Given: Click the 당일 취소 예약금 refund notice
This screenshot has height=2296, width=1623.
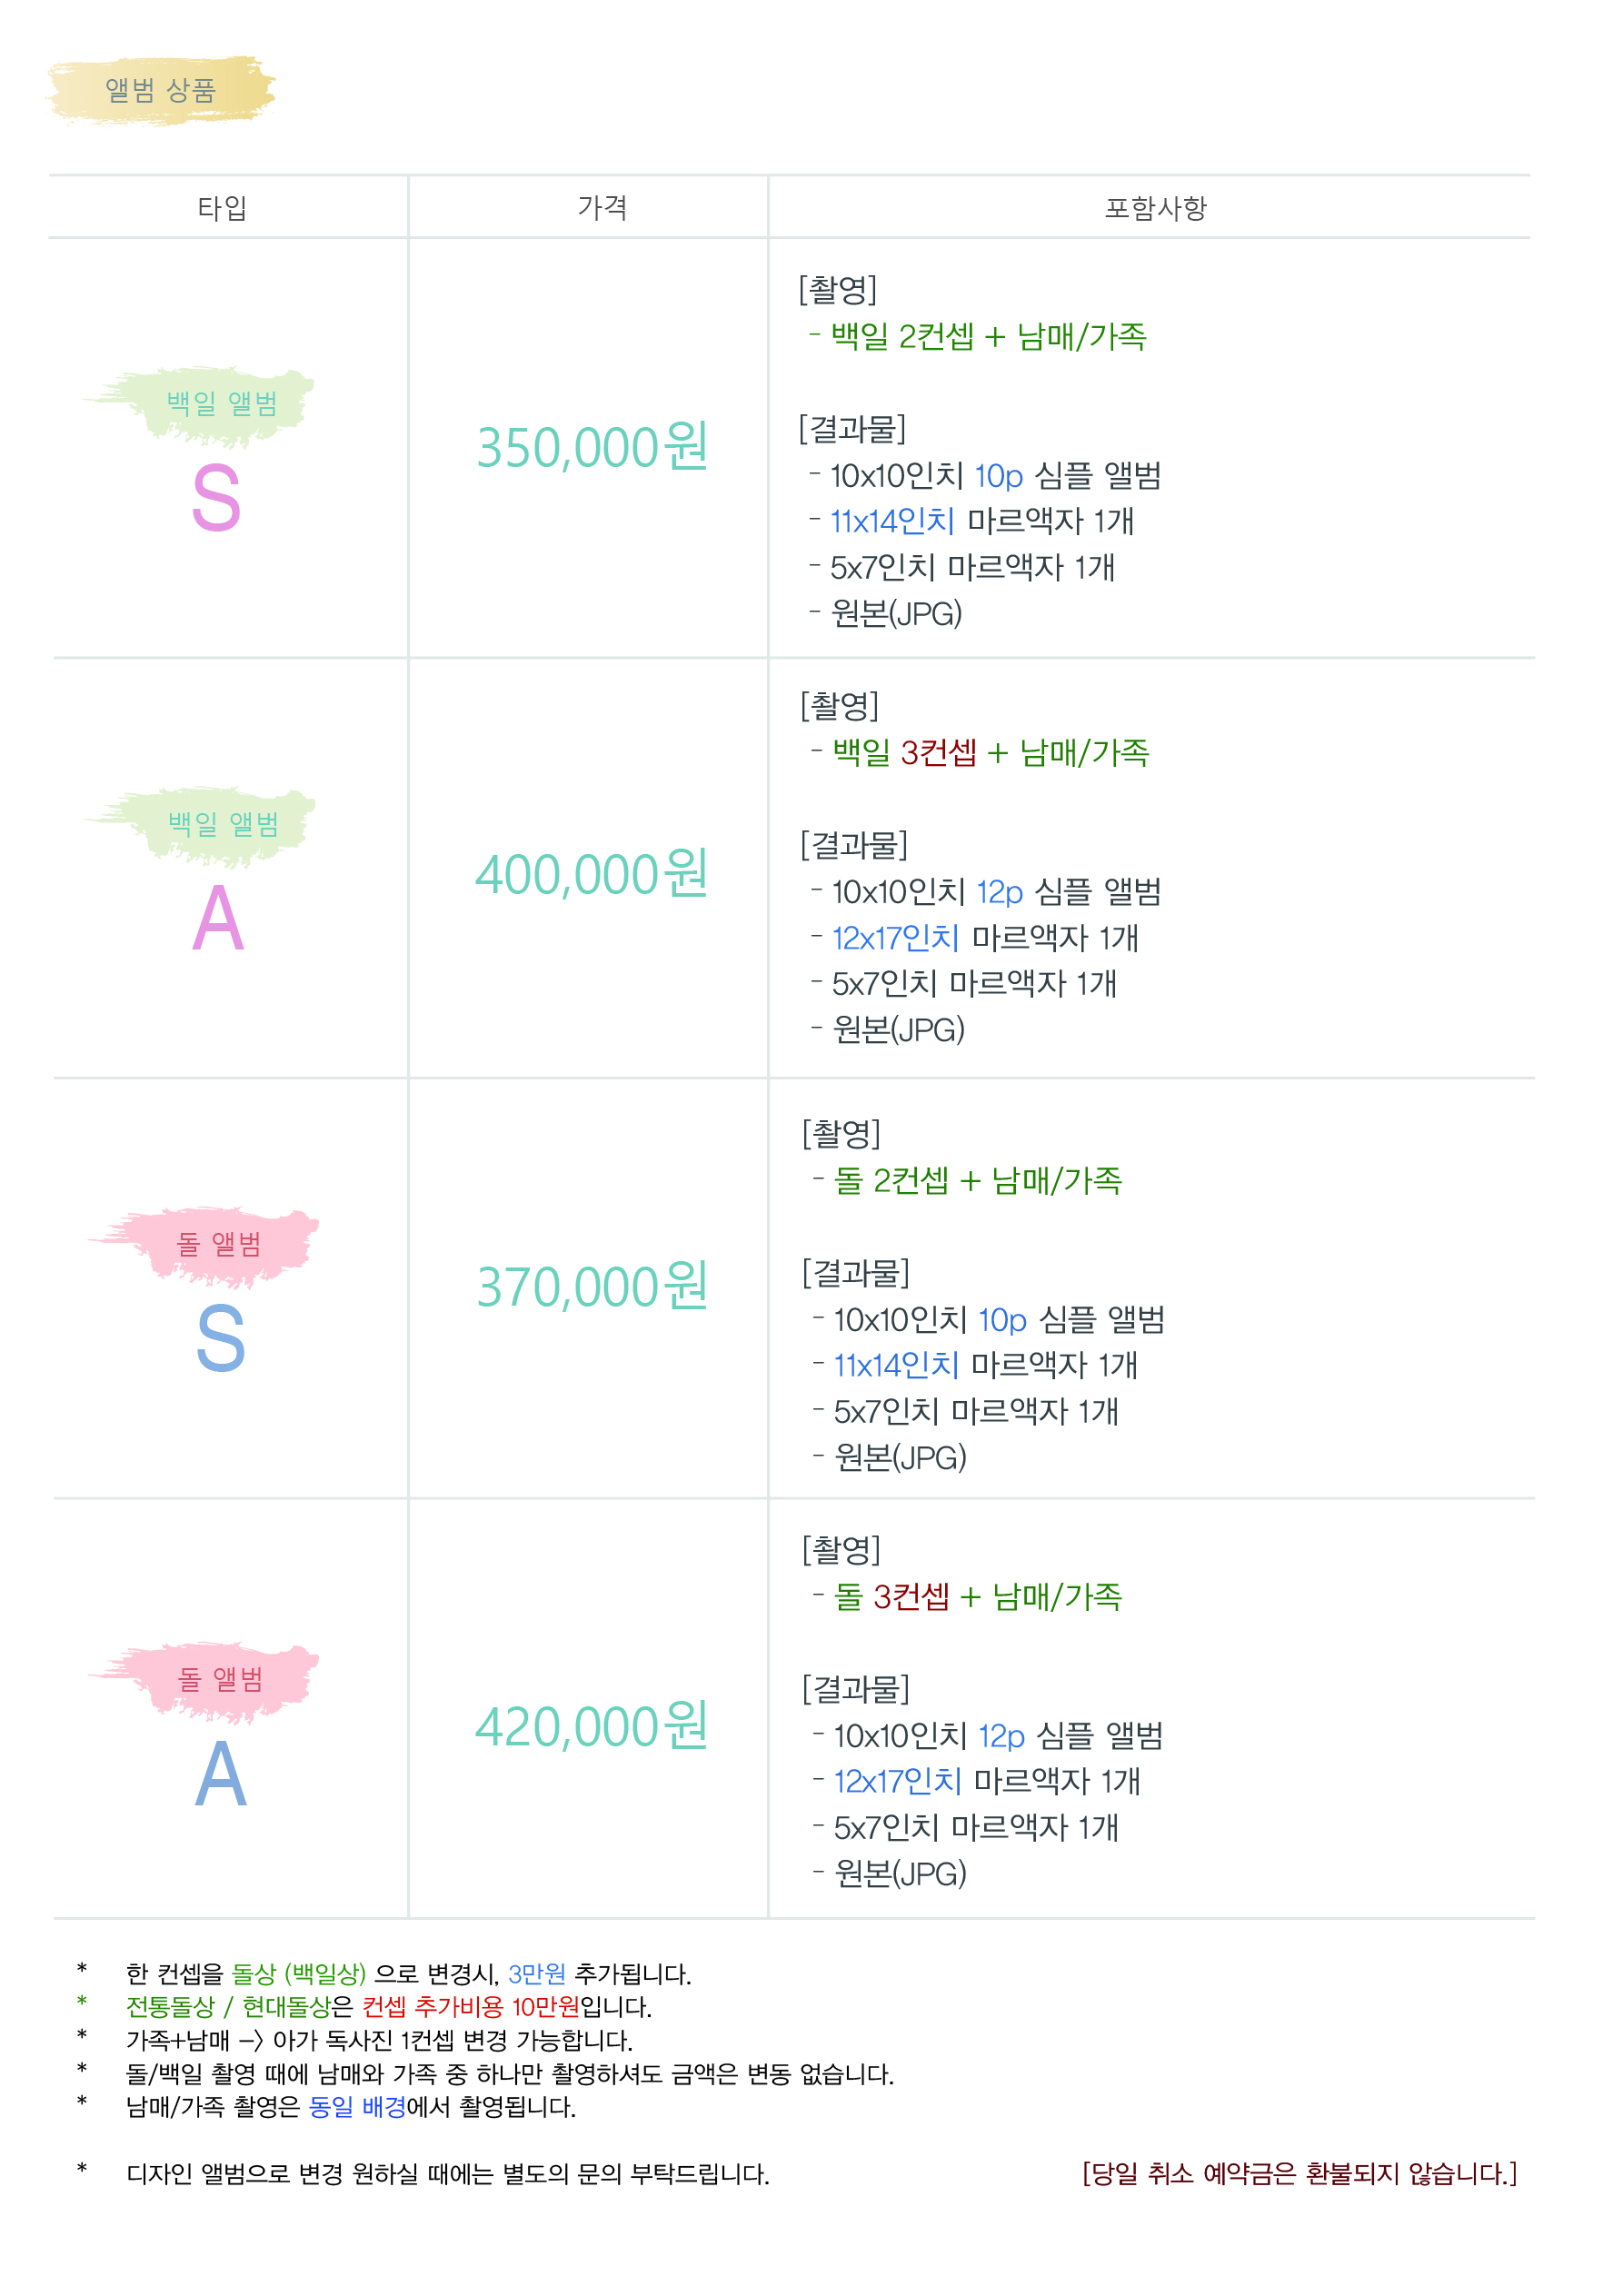Looking at the screenshot, I should point(1299,2174).
